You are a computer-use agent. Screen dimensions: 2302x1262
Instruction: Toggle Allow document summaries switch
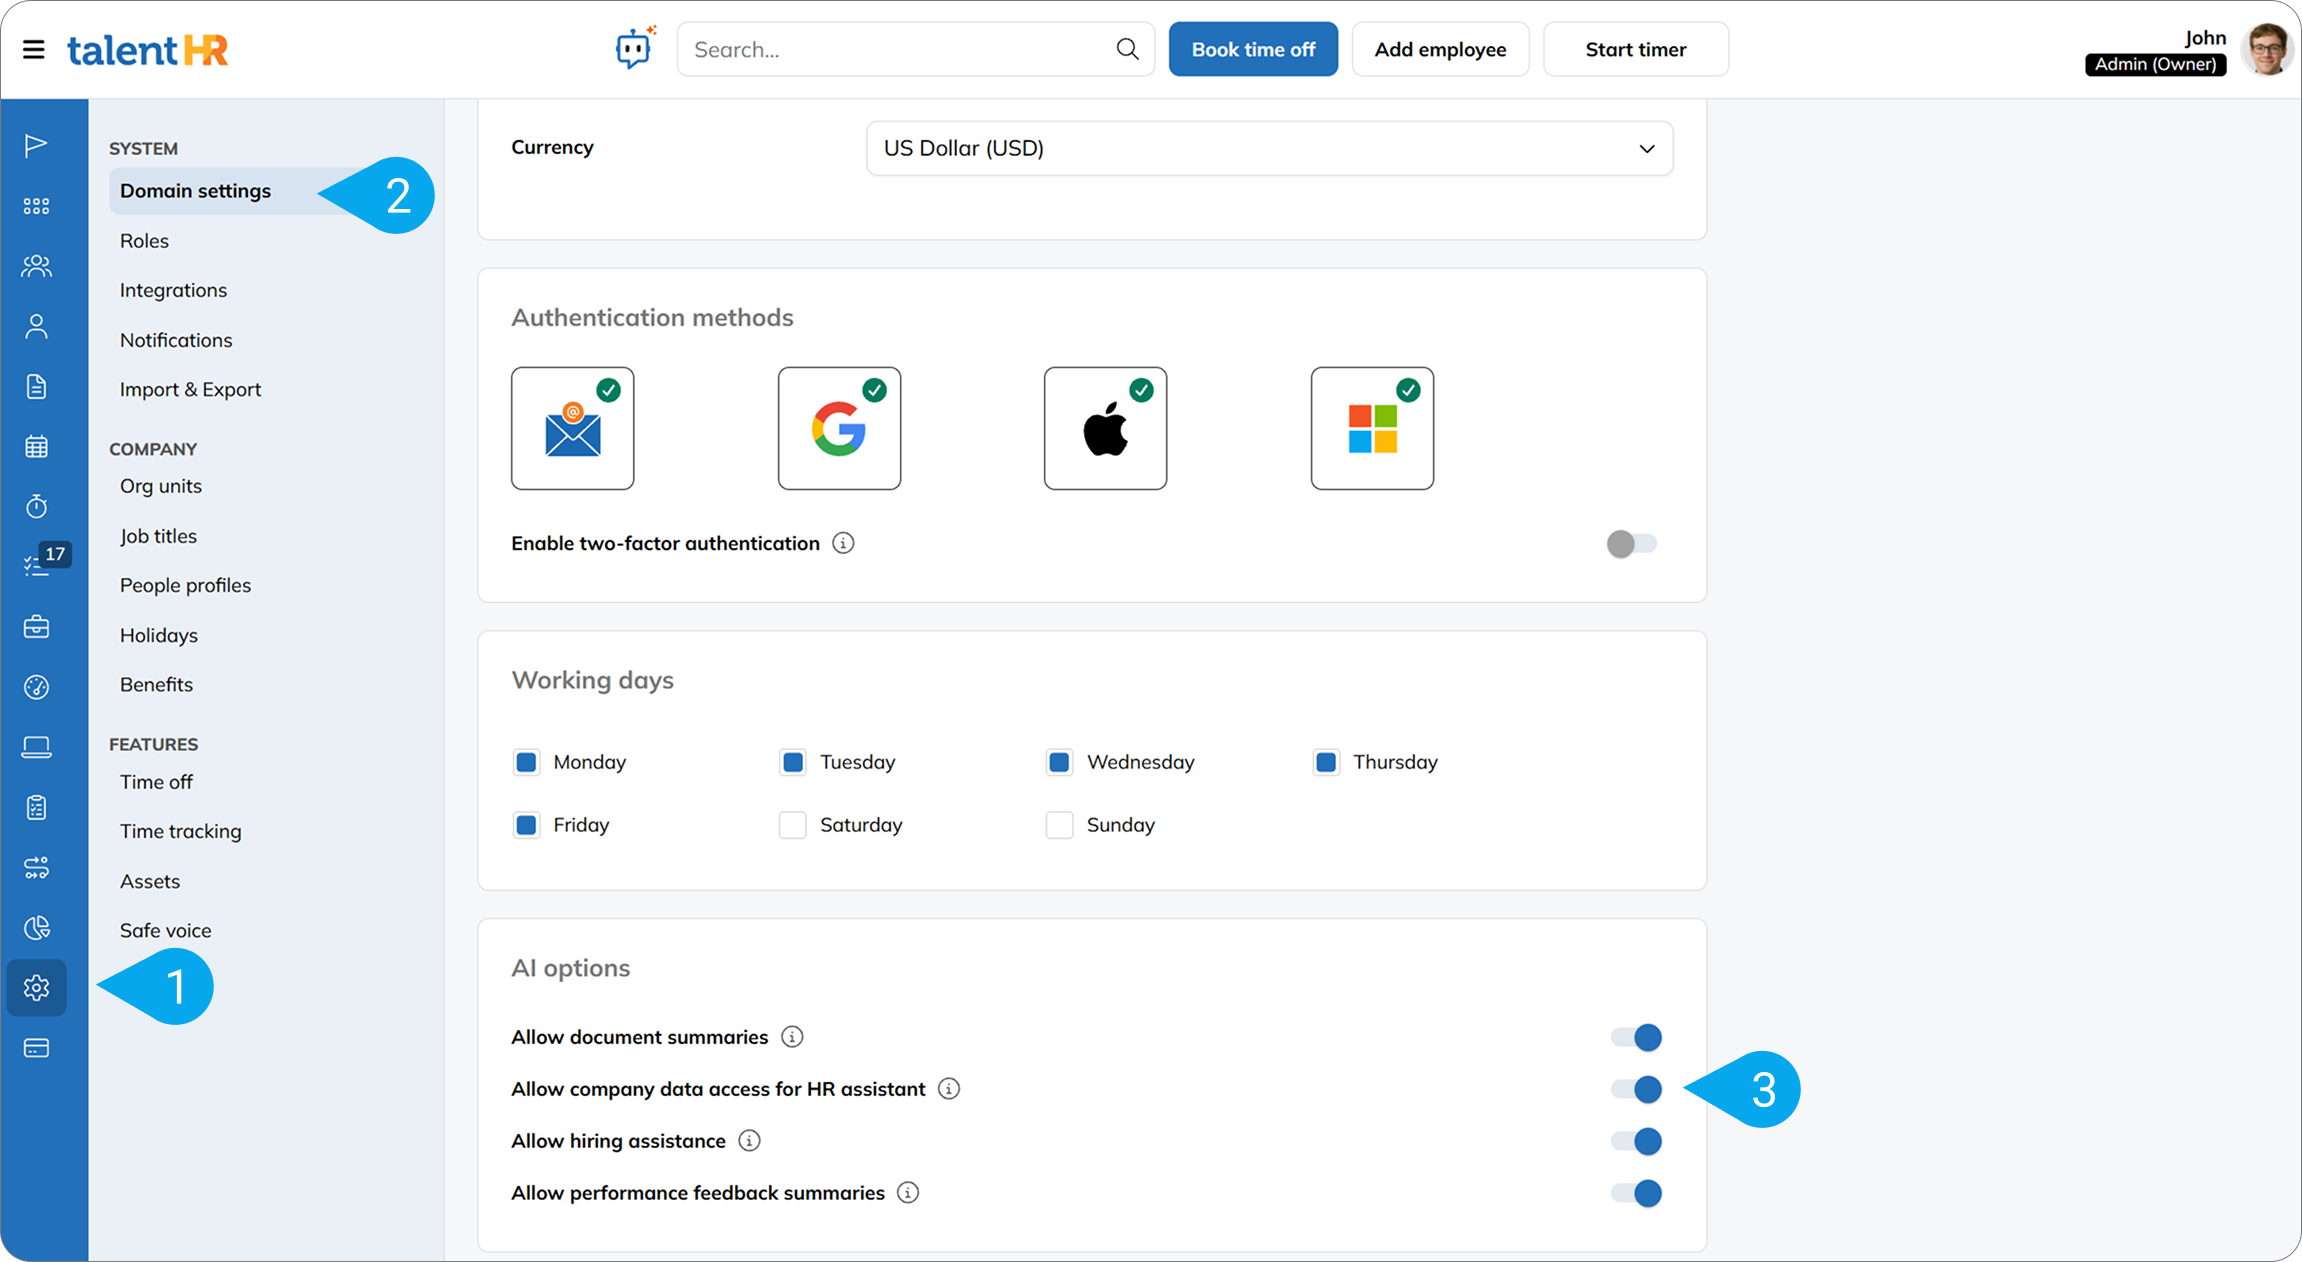[1636, 1037]
